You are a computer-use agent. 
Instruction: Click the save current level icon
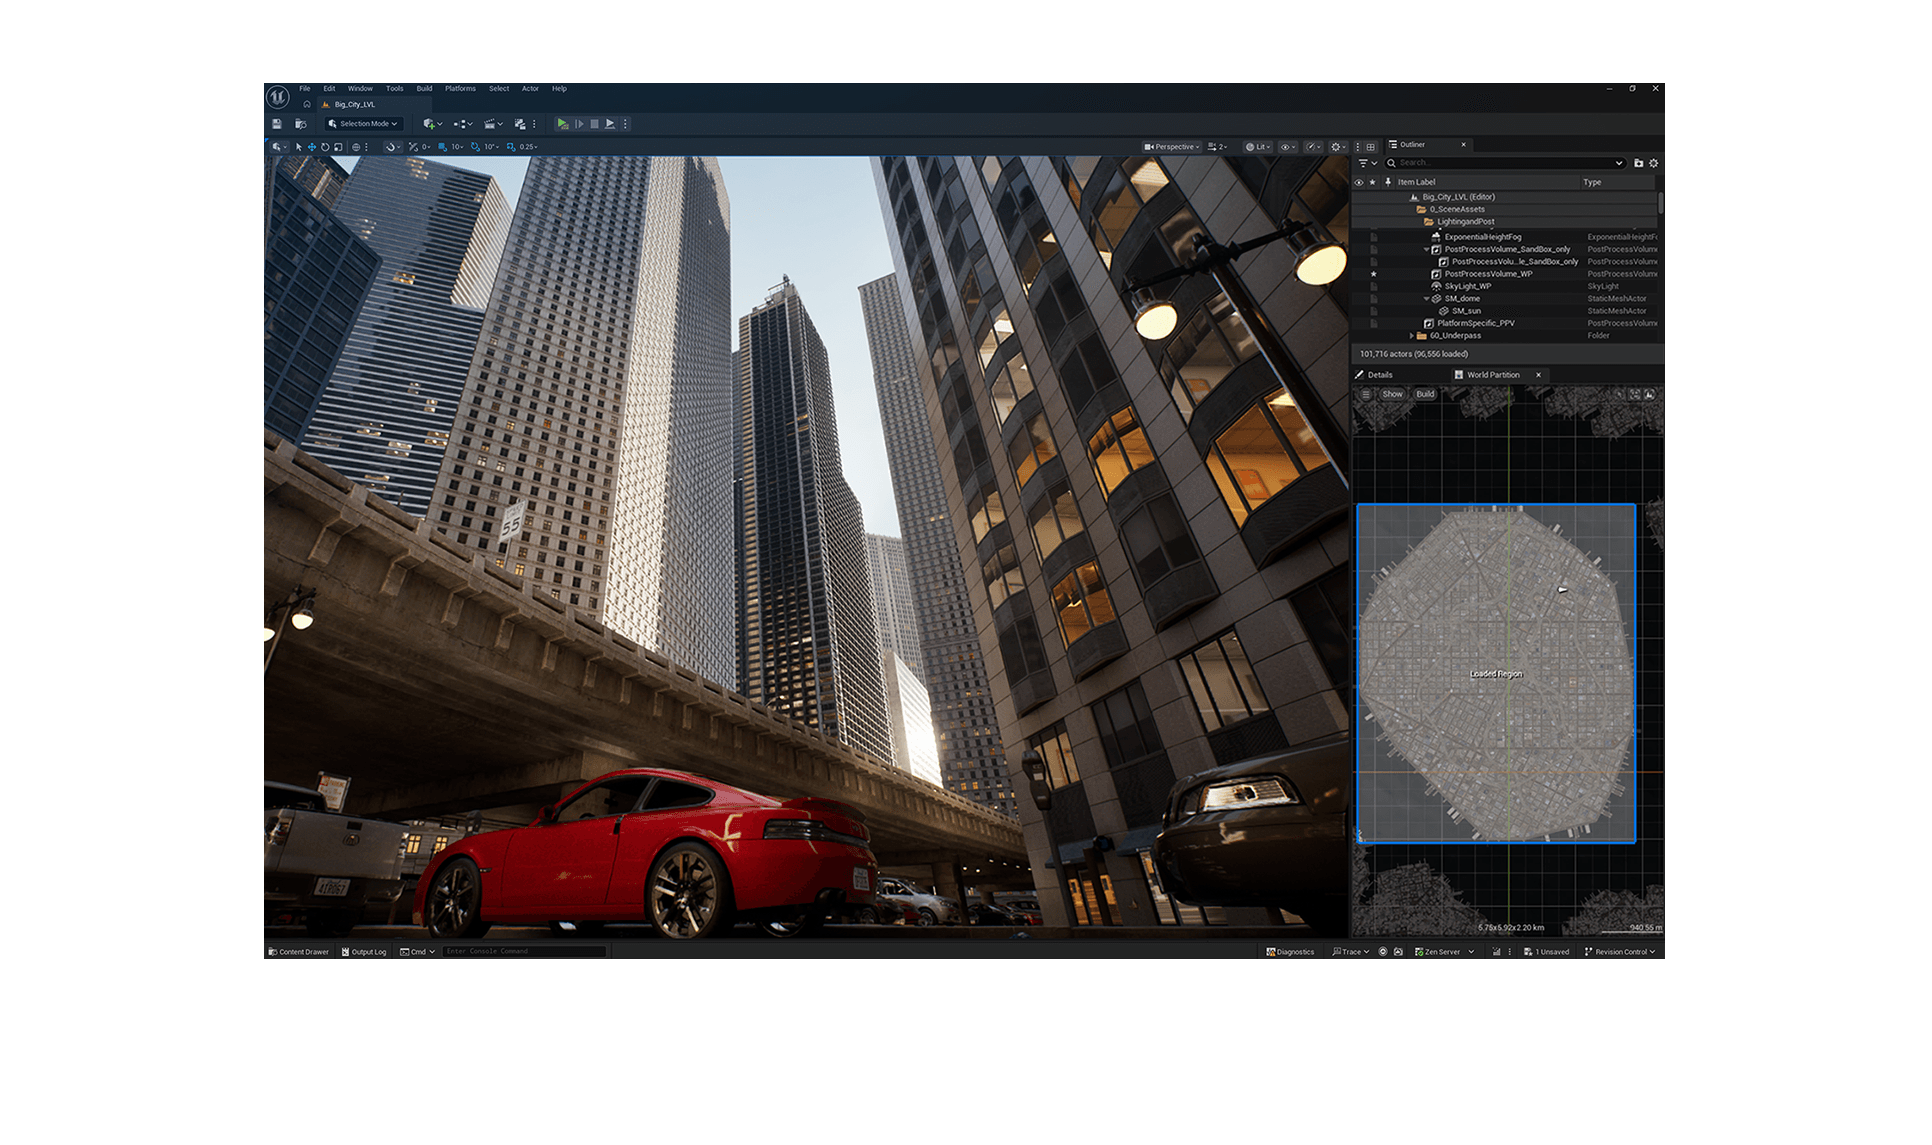click(x=277, y=124)
